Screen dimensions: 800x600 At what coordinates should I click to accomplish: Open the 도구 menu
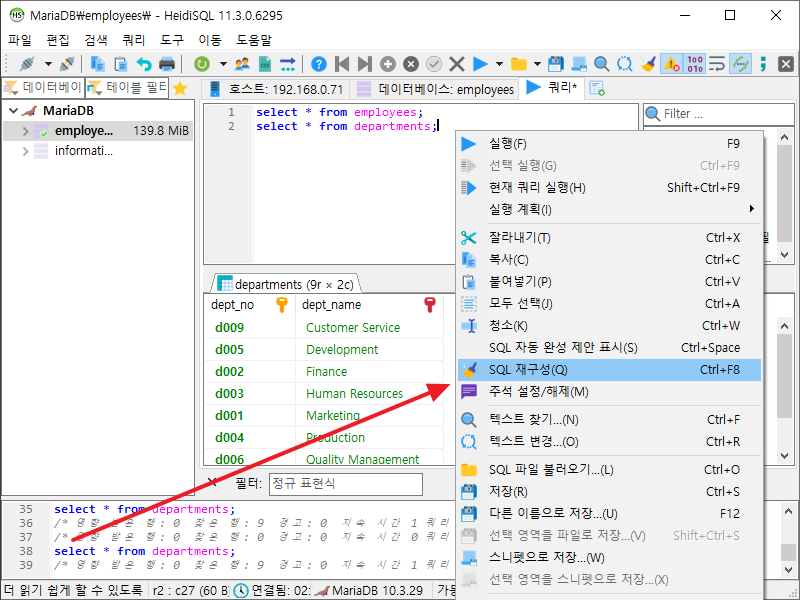(x=171, y=40)
